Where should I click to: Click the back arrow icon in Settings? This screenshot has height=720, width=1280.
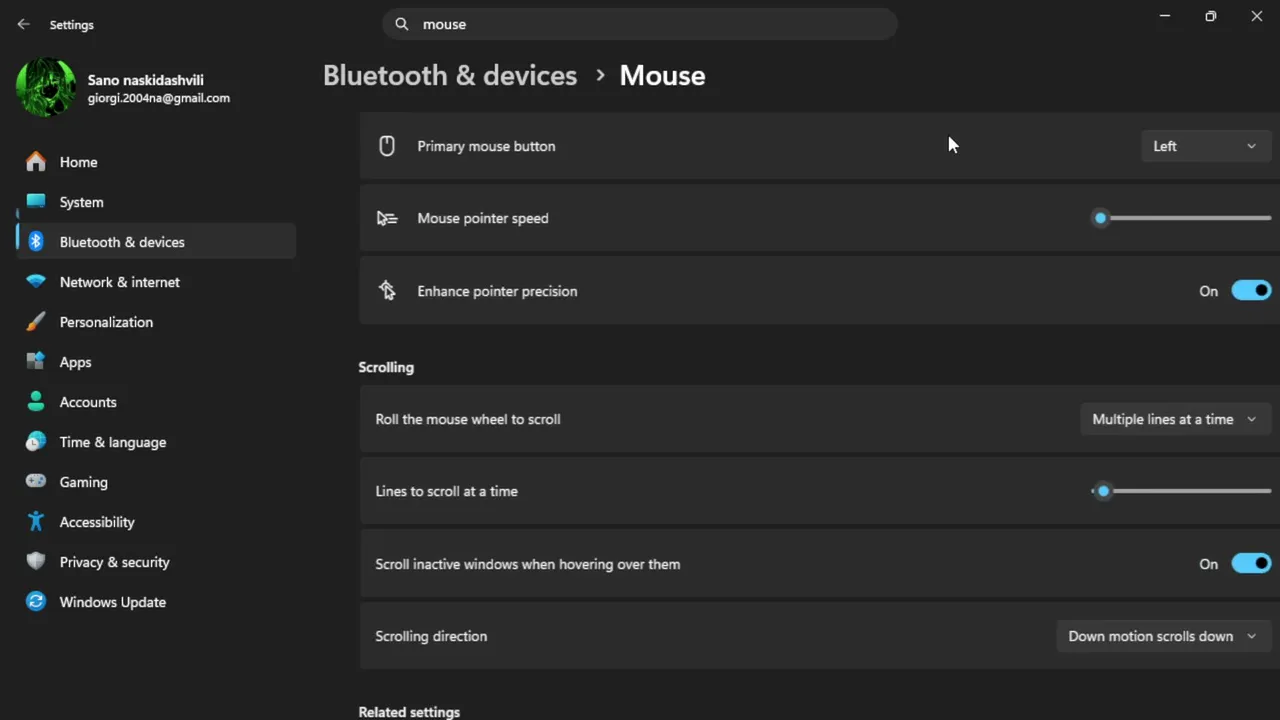[23, 24]
